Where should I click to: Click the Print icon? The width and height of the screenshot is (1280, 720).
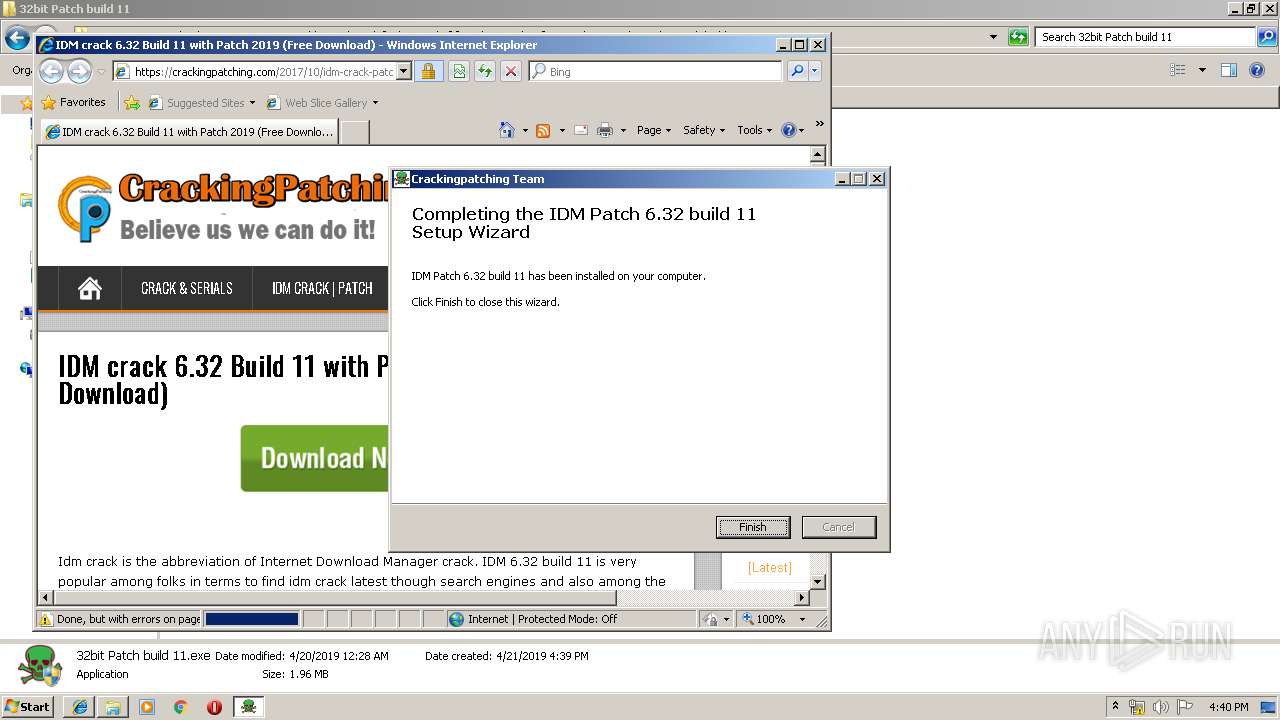click(x=605, y=130)
